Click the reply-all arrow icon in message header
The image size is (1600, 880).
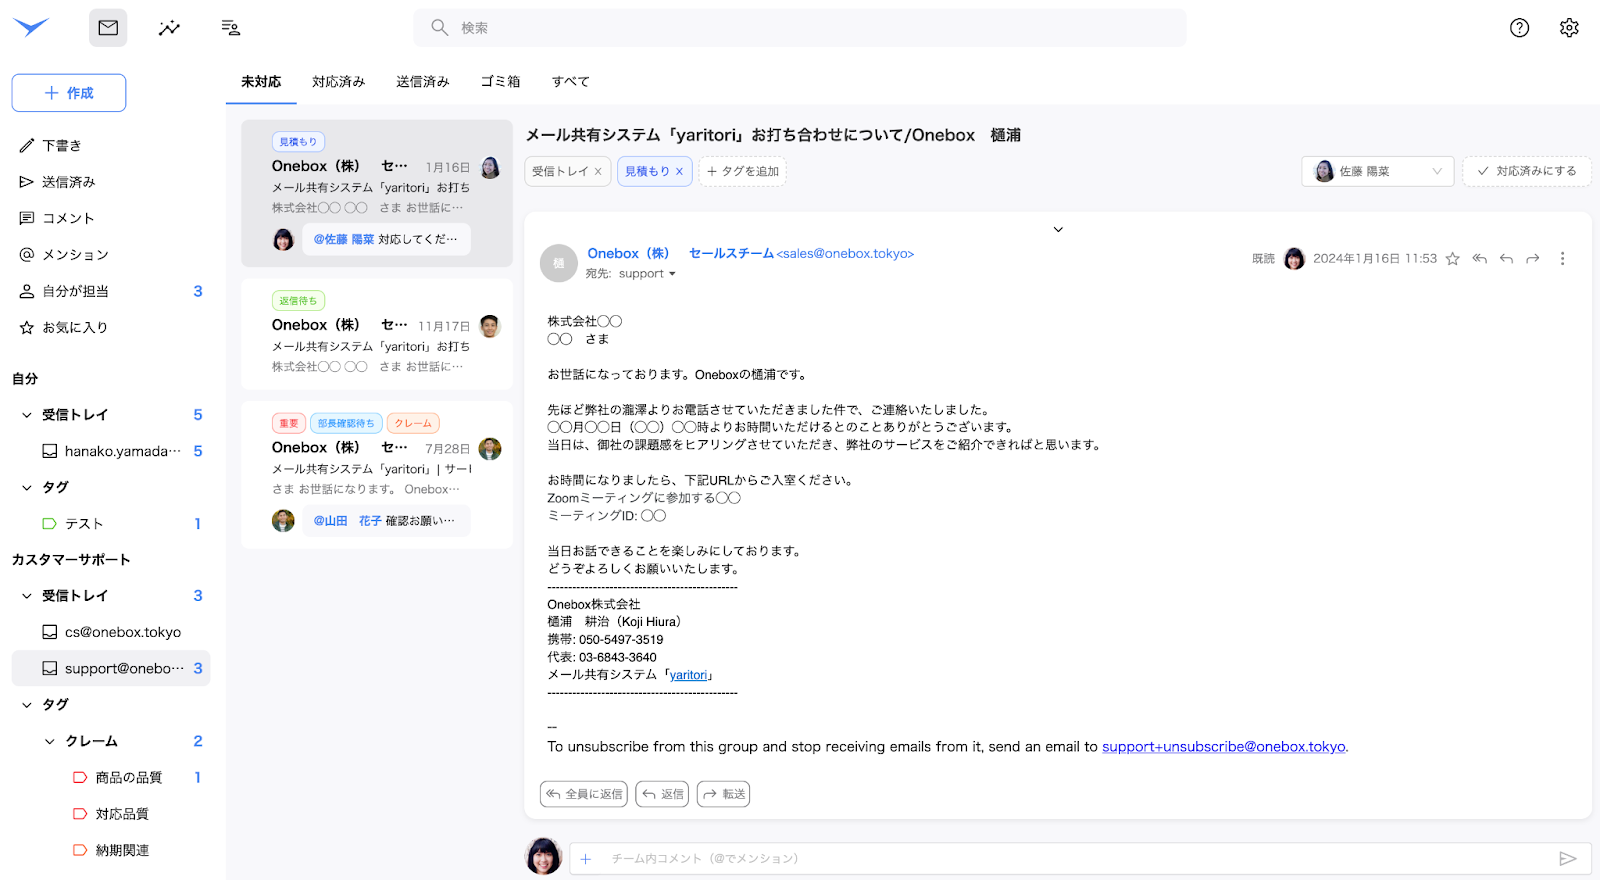(1480, 259)
